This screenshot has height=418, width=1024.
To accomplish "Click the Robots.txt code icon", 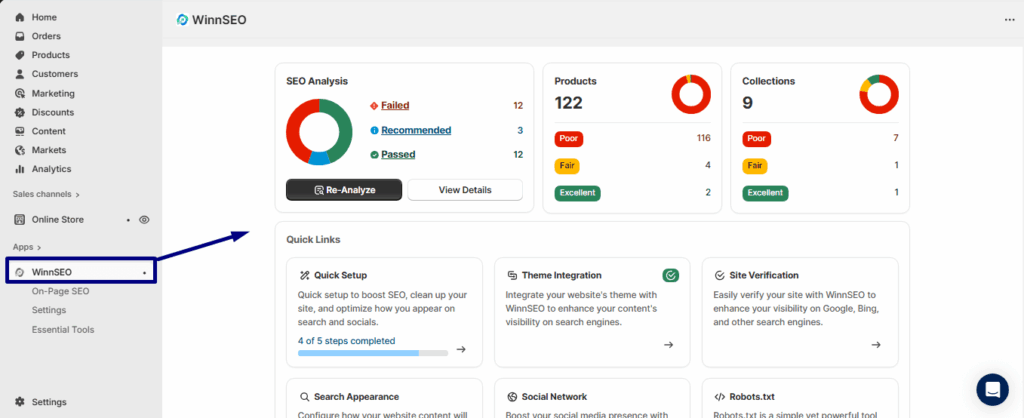I will (x=720, y=396).
